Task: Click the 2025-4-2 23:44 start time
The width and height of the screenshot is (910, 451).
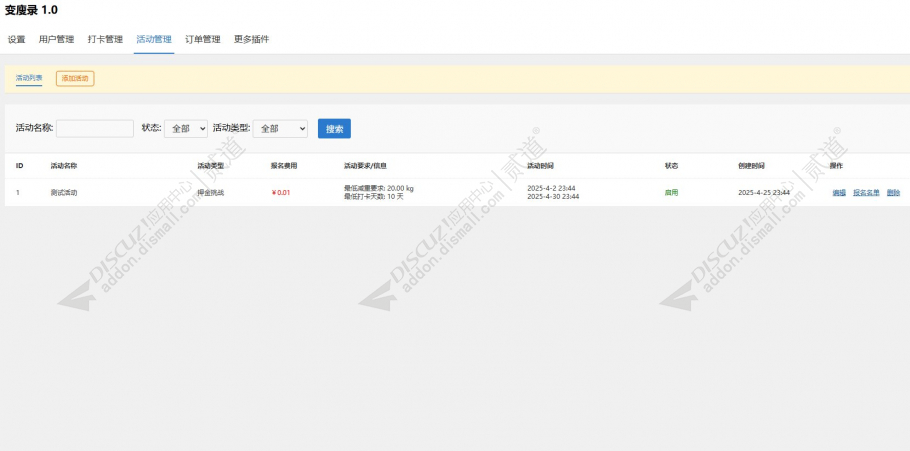Action: tap(551, 189)
